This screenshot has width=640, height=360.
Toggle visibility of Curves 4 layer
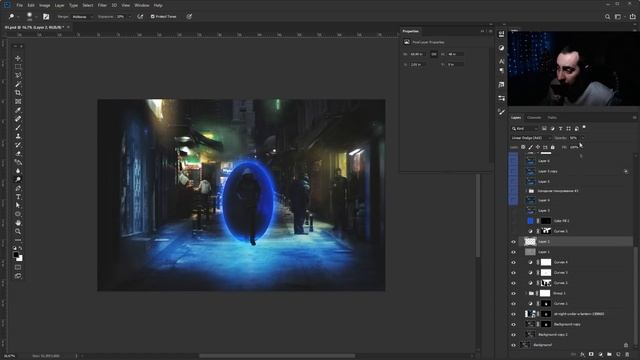tap(513, 262)
